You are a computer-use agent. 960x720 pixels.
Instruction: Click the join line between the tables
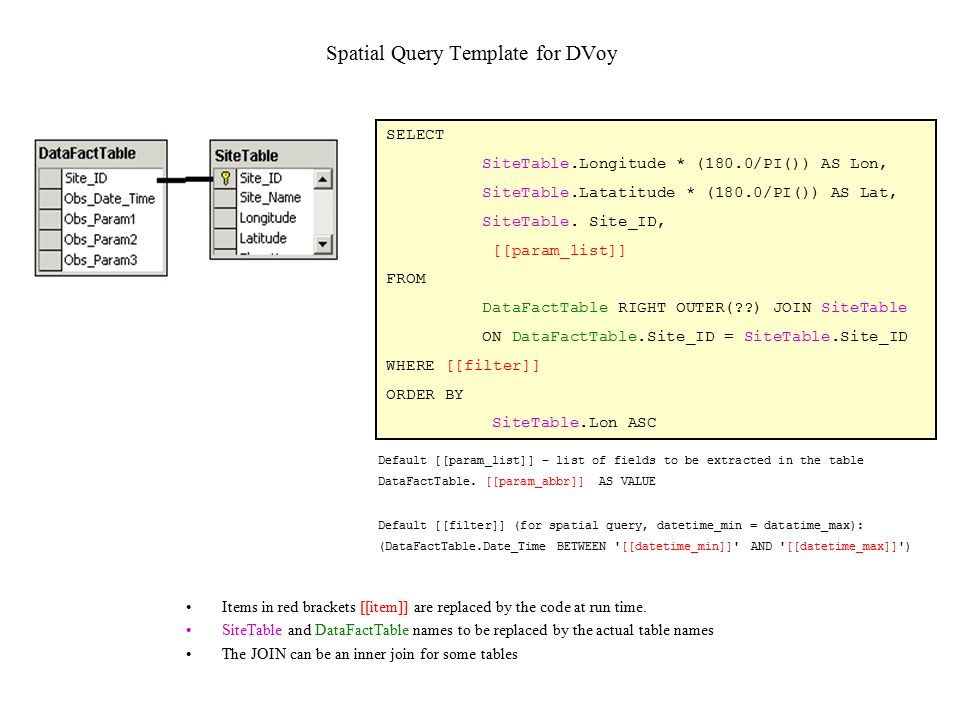click(186, 179)
